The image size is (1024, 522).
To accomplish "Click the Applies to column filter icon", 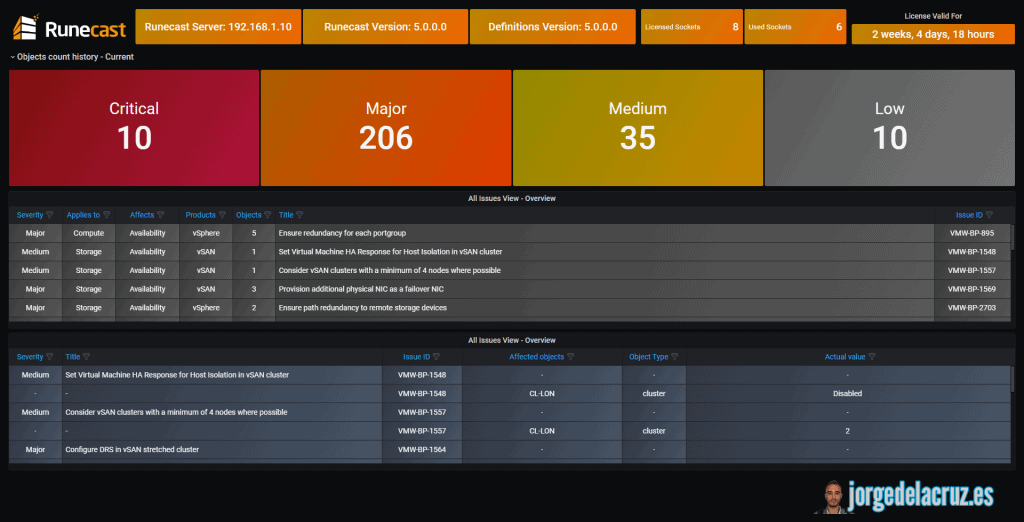I will click(106, 214).
